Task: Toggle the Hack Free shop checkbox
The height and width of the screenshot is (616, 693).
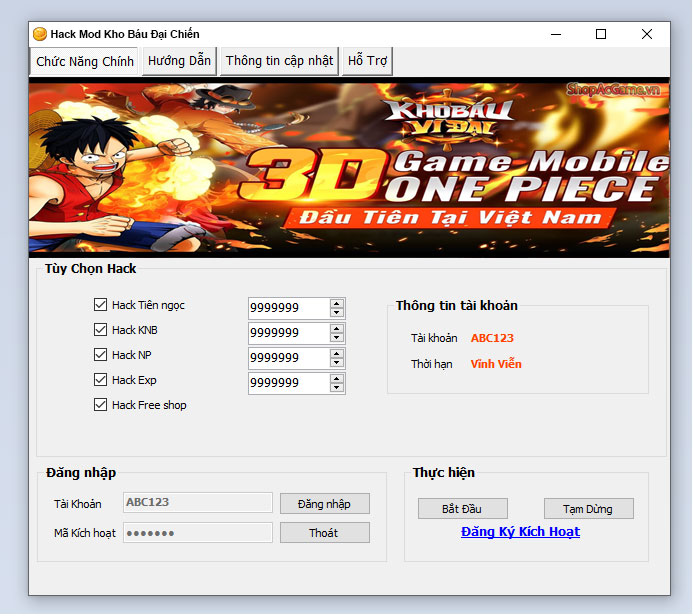Action: click(x=100, y=405)
